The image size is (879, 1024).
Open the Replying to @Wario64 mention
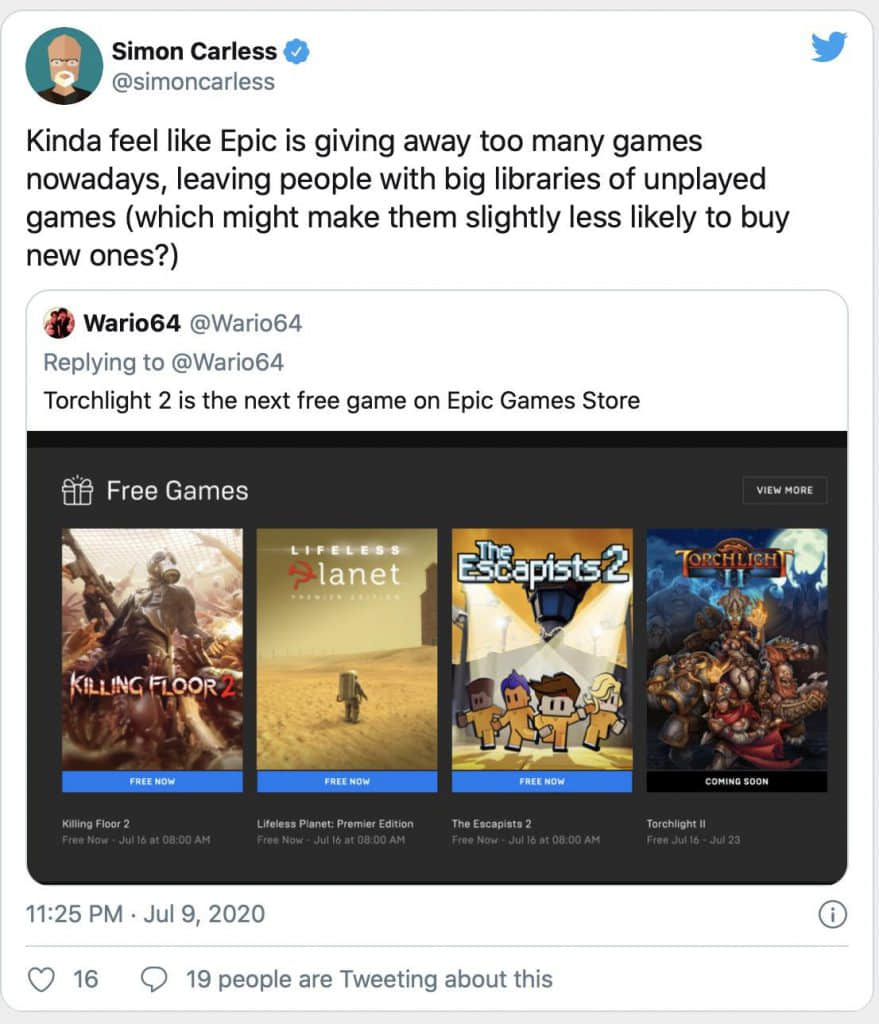pos(227,362)
